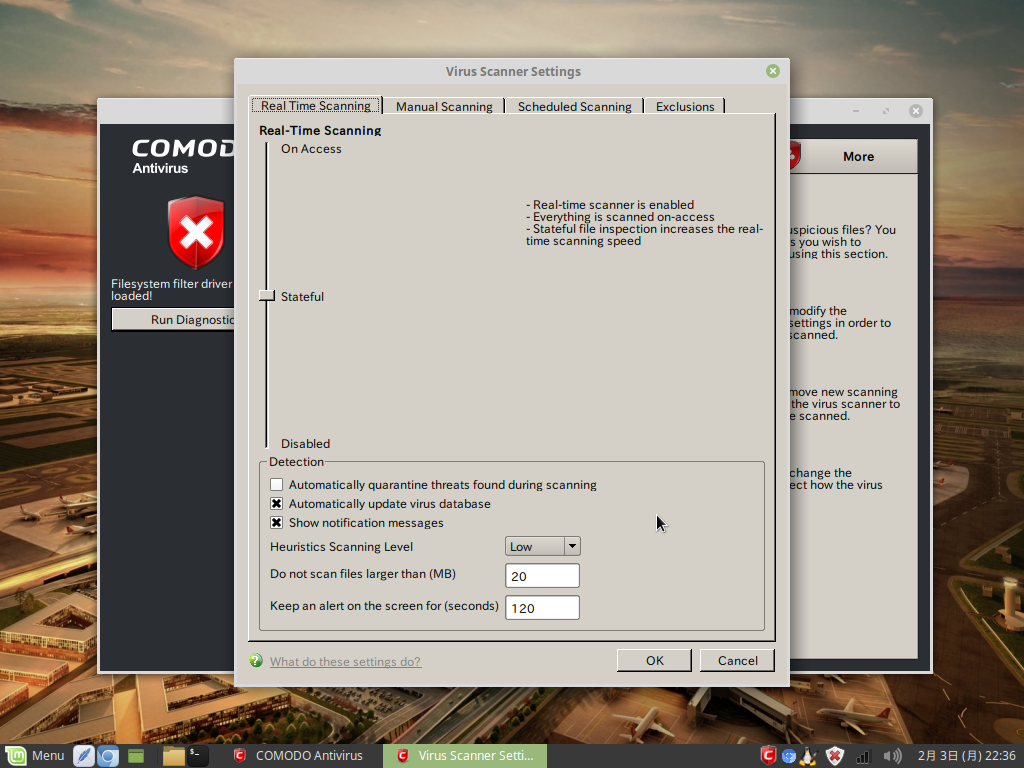Click the green show-desktop panel icon
Viewport: 1024px width, 768px height.
[x=136, y=756]
